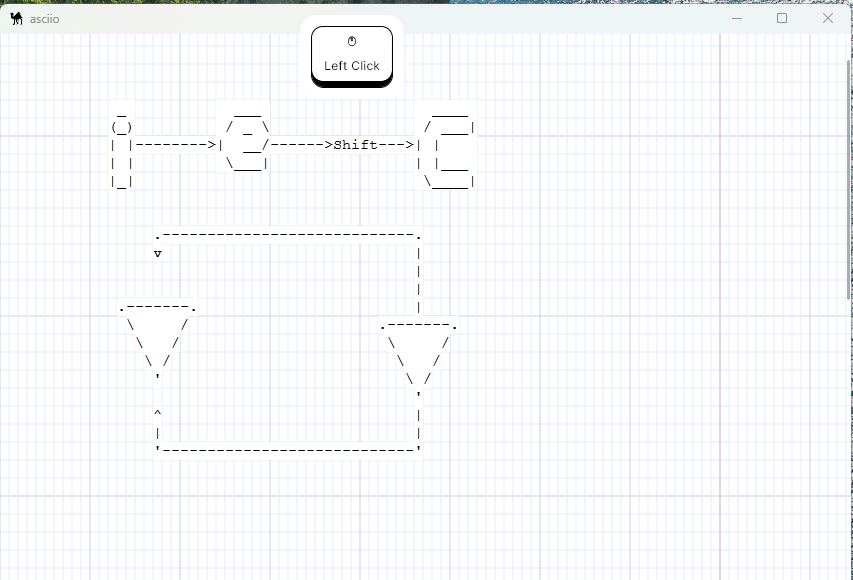Click the Shift text label on the canvas
853x580 pixels.
(x=357, y=144)
